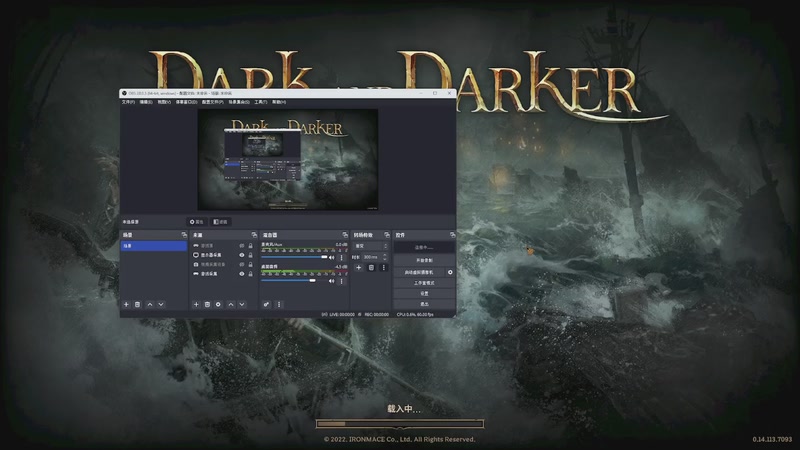Viewport: 800px width, 450px height.
Task: Select the highlighted scene in Scenes list
Action: point(154,246)
